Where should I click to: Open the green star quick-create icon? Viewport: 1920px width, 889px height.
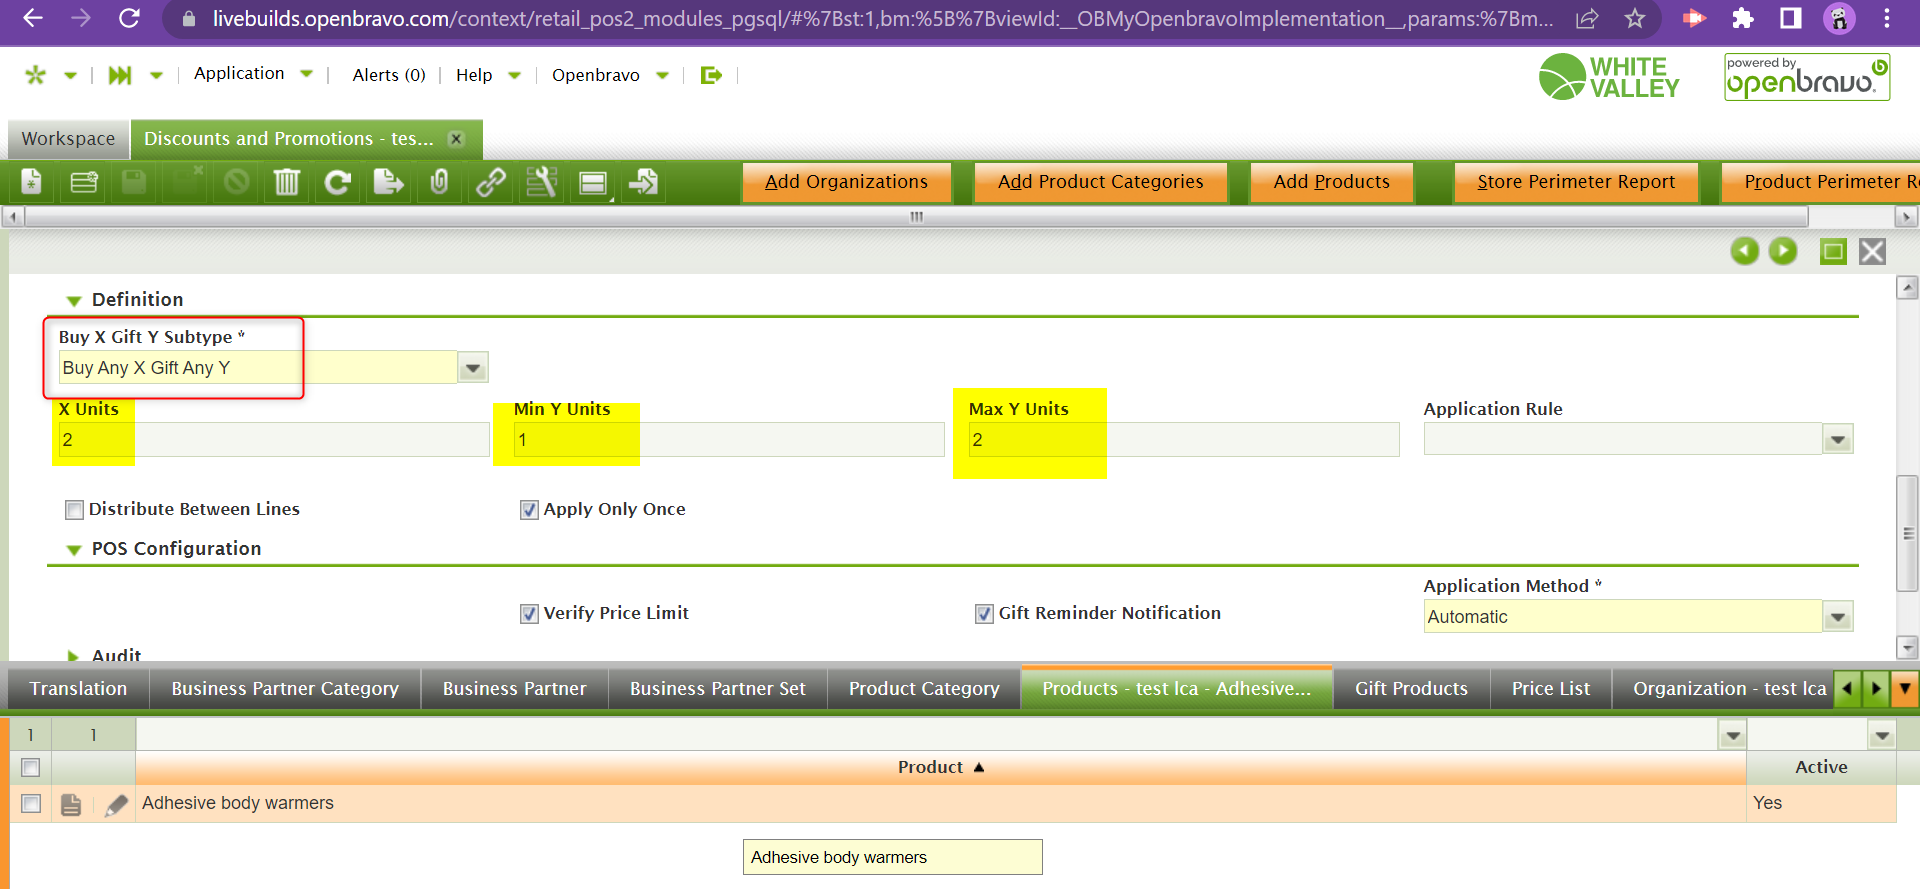click(36, 75)
